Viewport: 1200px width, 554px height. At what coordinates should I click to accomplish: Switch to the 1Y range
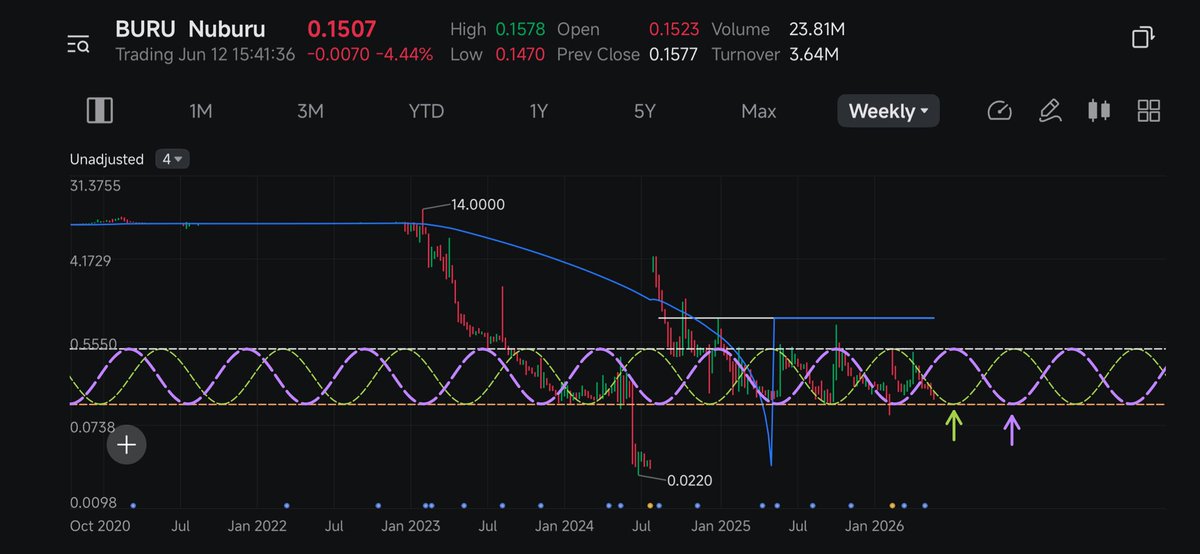539,111
